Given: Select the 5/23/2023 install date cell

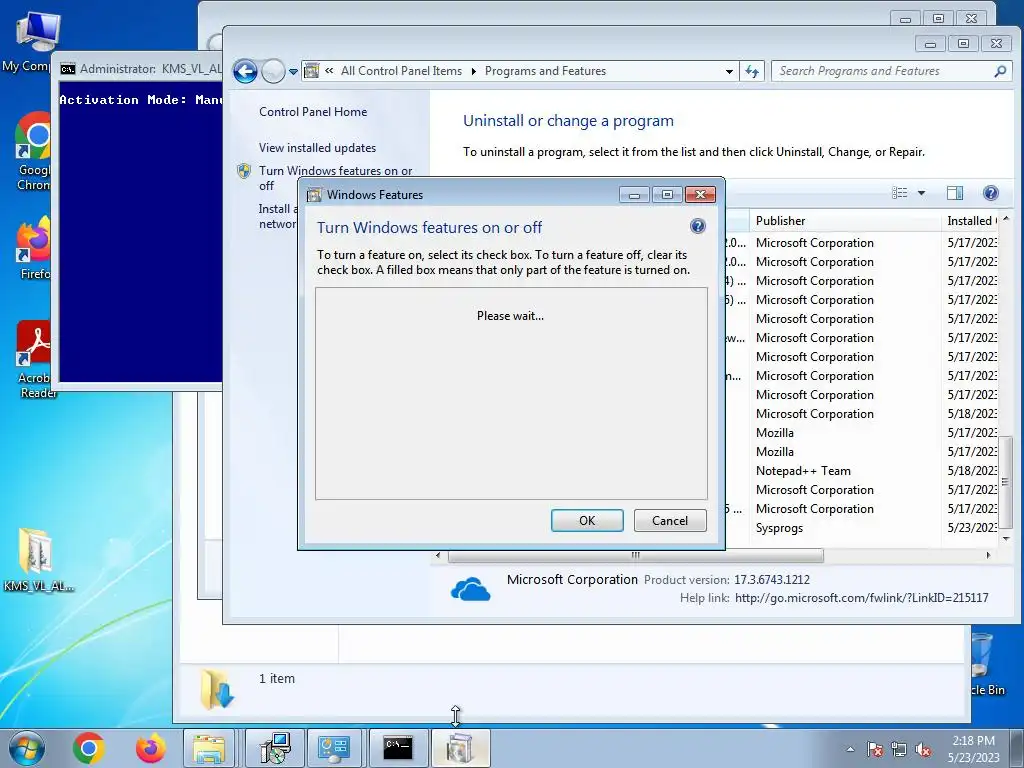Looking at the screenshot, I should [972, 528].
